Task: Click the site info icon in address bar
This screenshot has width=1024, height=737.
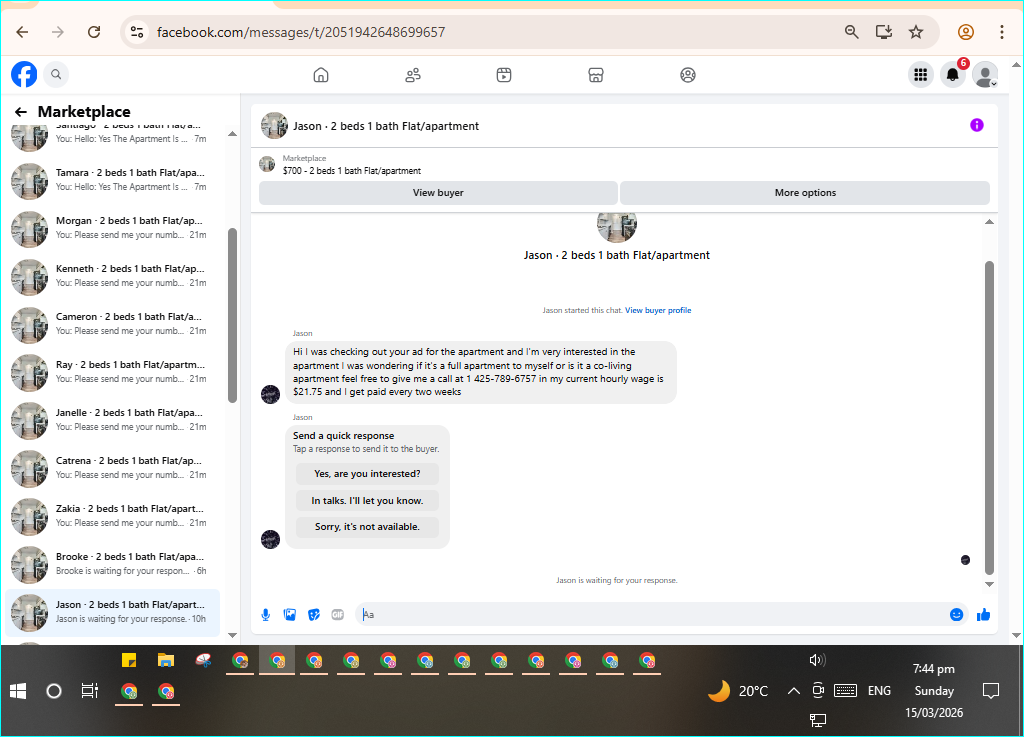Action: [136, 32]
